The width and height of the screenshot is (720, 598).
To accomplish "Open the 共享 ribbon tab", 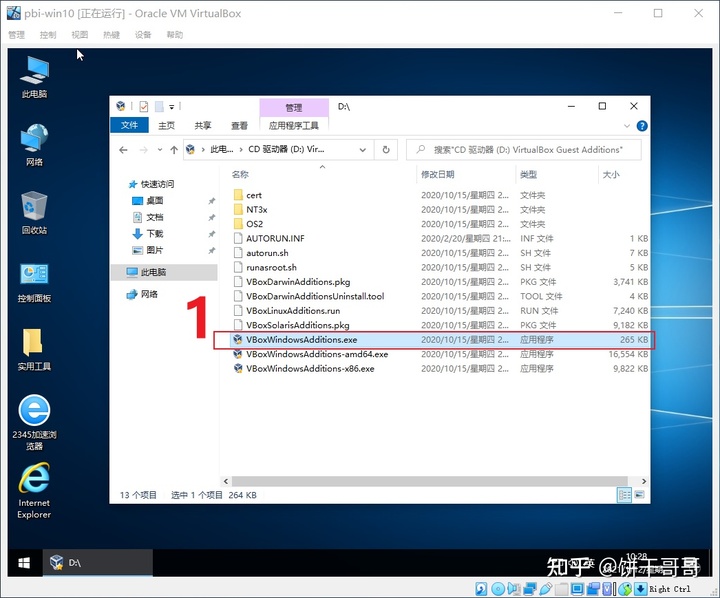I will pos(203,125).
